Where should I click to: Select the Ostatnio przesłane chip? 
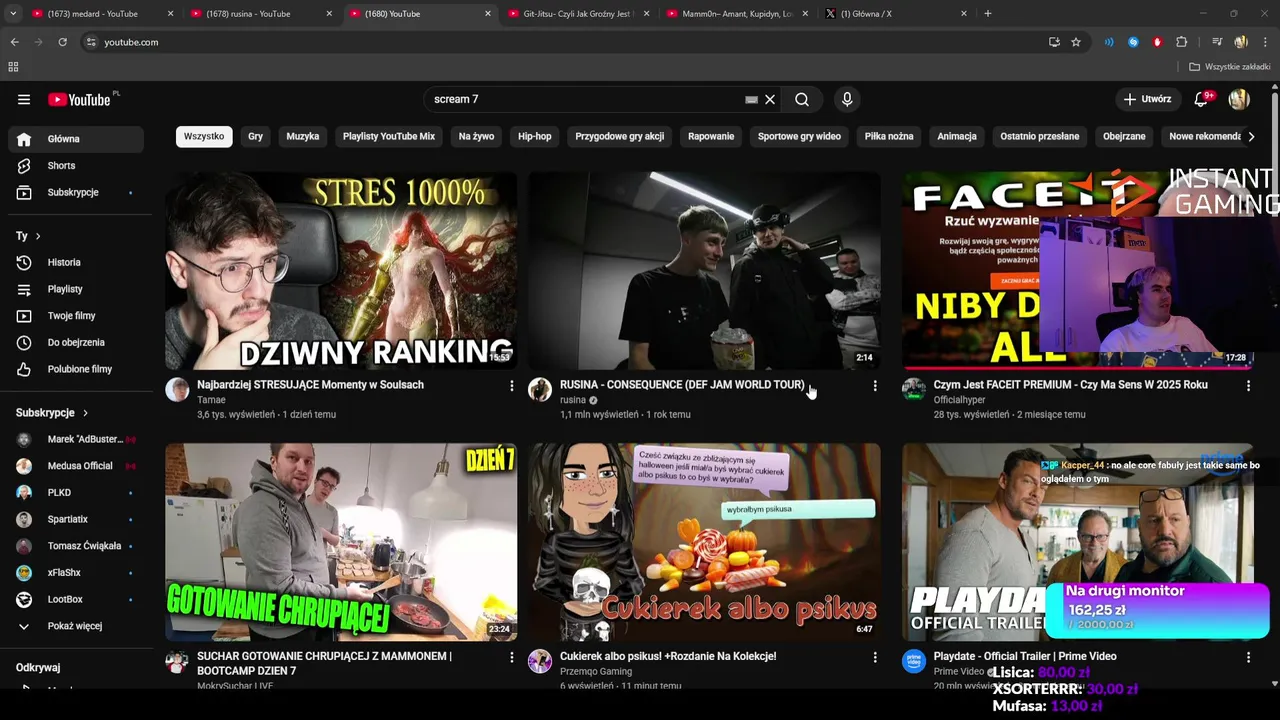coord(1040,136)
